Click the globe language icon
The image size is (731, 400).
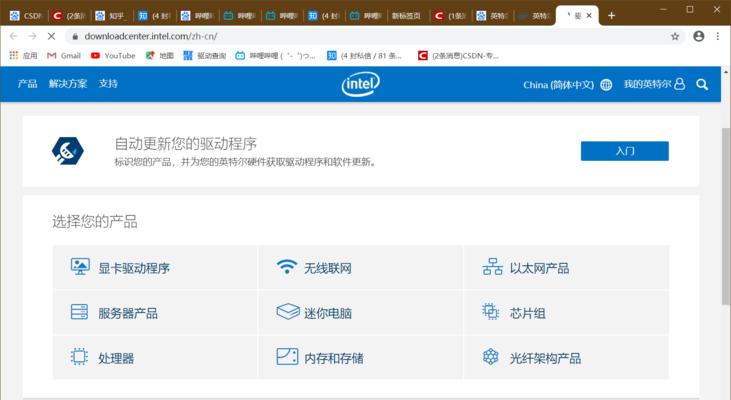click(x=606, y=85)
